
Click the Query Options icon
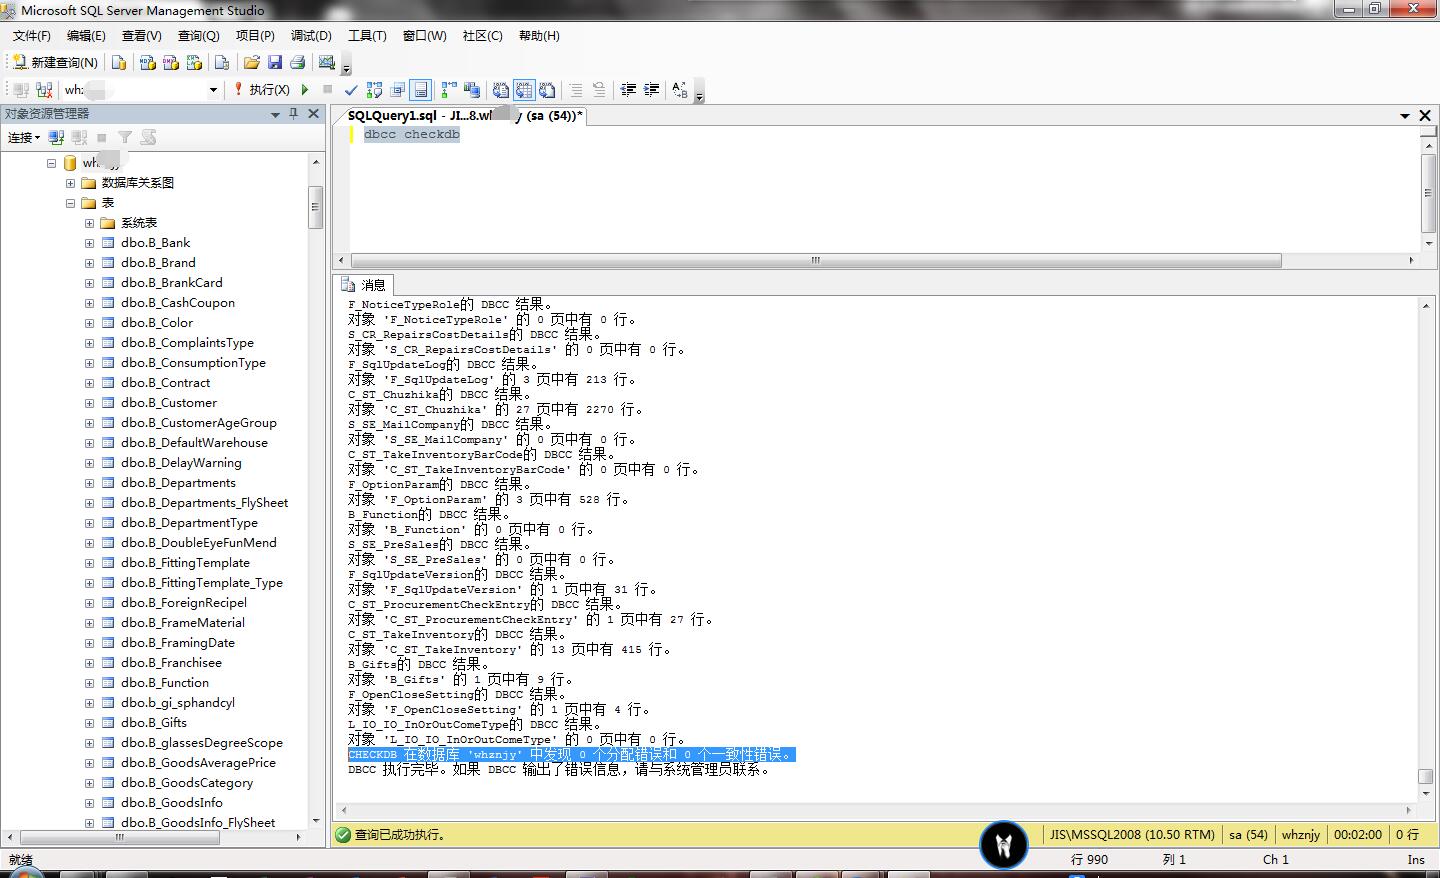click(x=398, y=90)
